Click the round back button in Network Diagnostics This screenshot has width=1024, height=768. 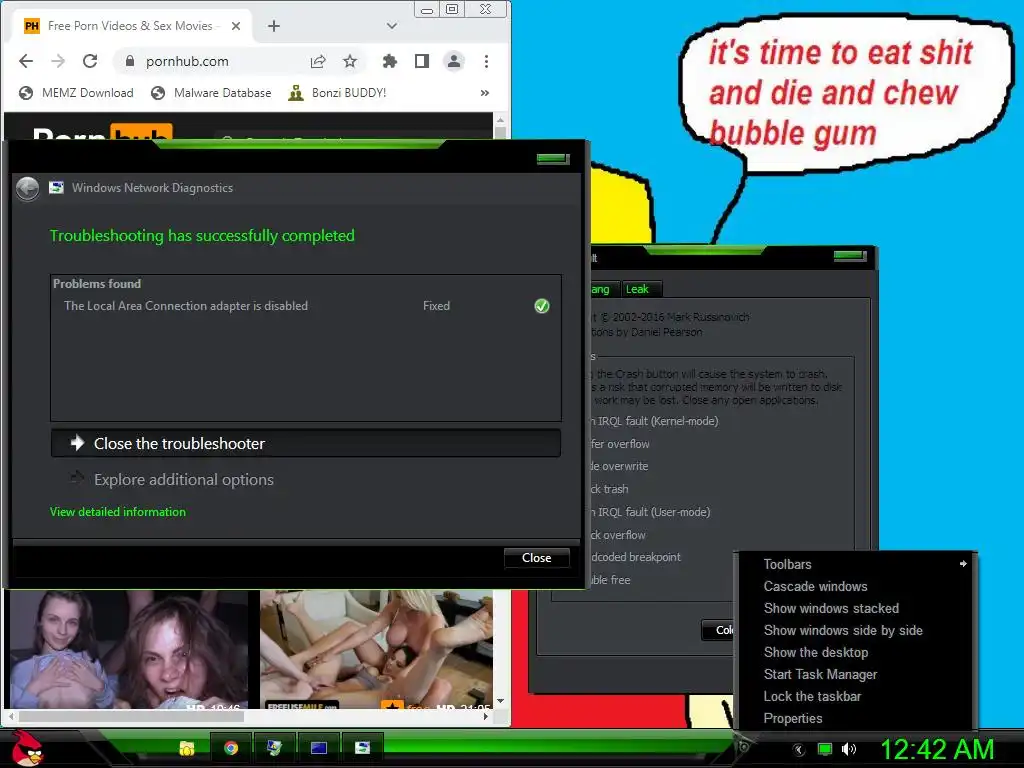[27, 189]
